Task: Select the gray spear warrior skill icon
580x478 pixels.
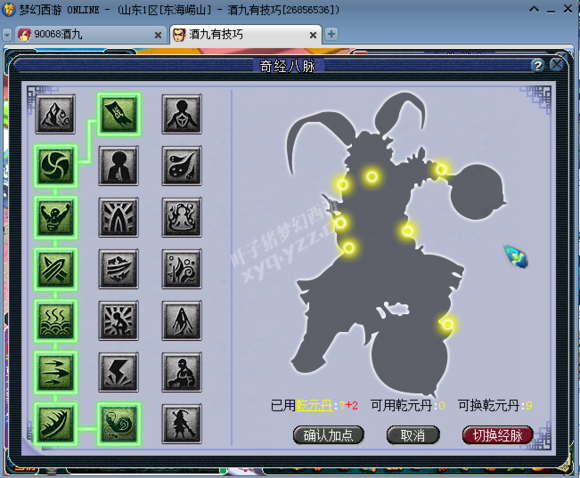Action: tap(182, 424)
